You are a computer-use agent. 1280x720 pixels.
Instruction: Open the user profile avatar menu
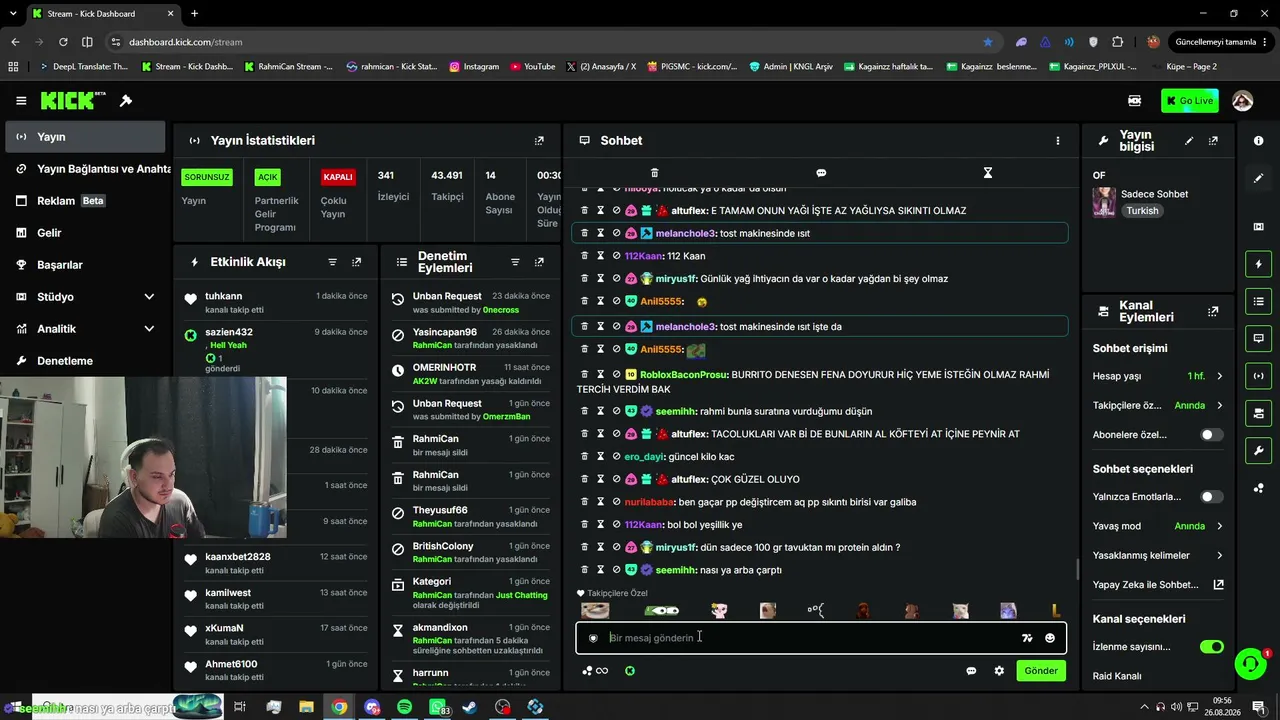pyautogui.click(x=1243, y=101)
